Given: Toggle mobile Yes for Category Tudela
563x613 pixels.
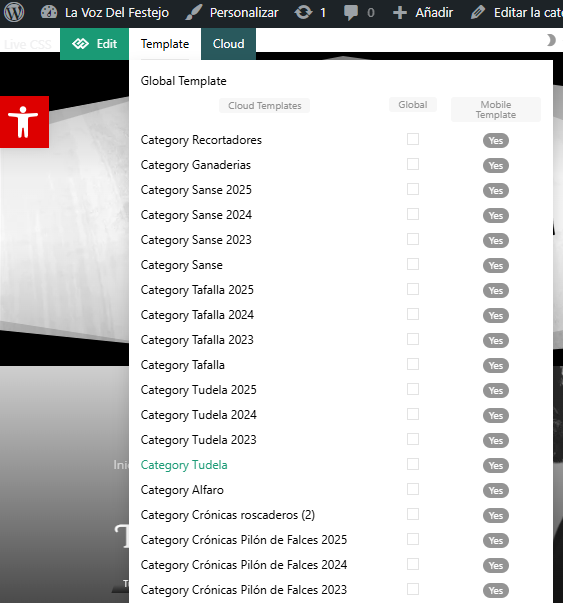Looking at the screenshot, I should coord(496,466).
